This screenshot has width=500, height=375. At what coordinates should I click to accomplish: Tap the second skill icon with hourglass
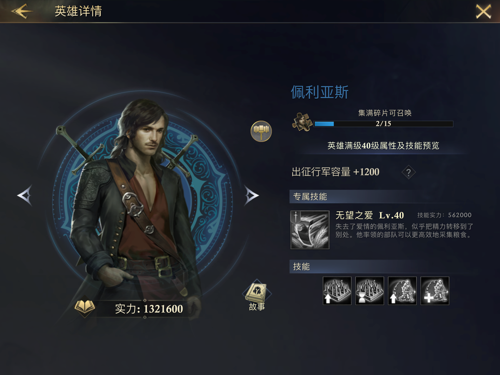pyautogui.click(x=369, y=290)
